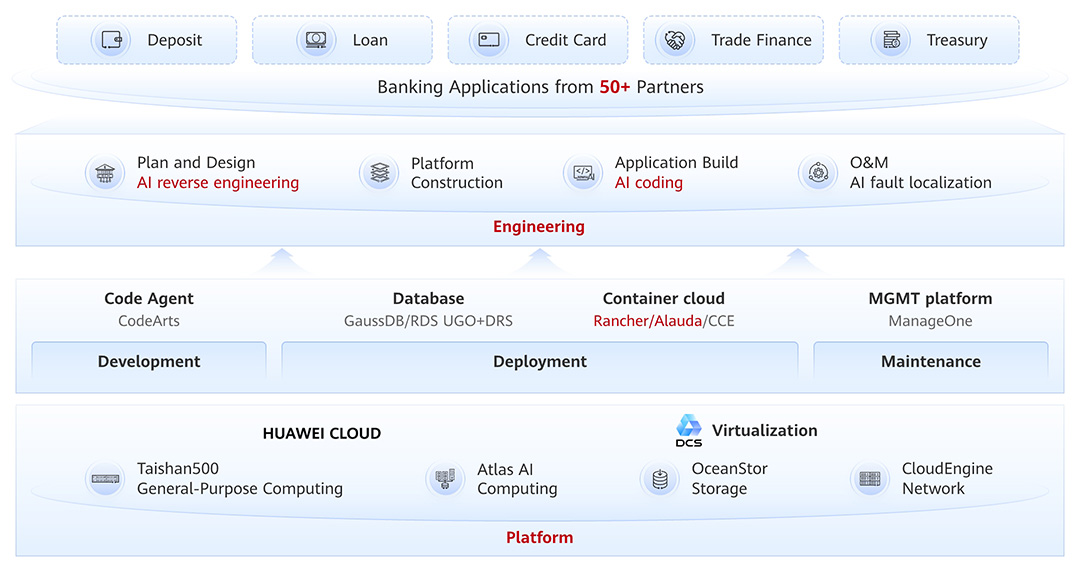This screenshot has width=1080, height=572.
Task: Click the Database heading
Action: point(428,298)
